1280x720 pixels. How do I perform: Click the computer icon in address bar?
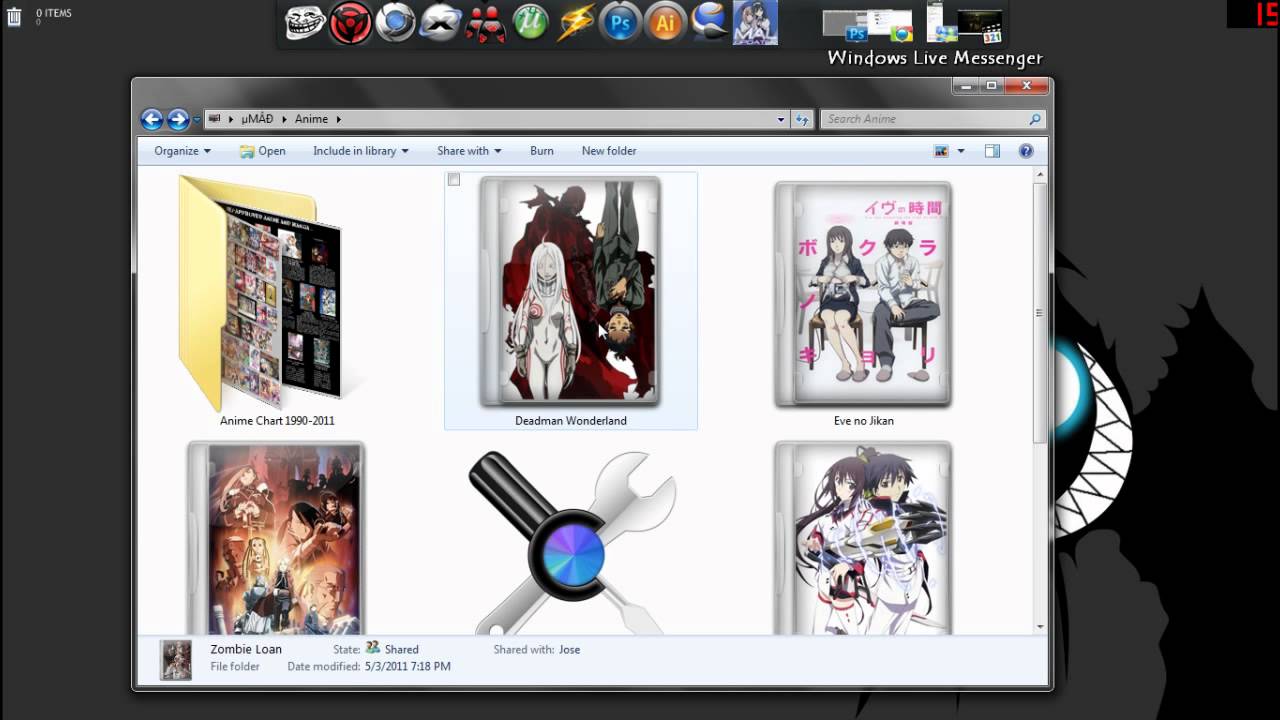coord(214,118)
